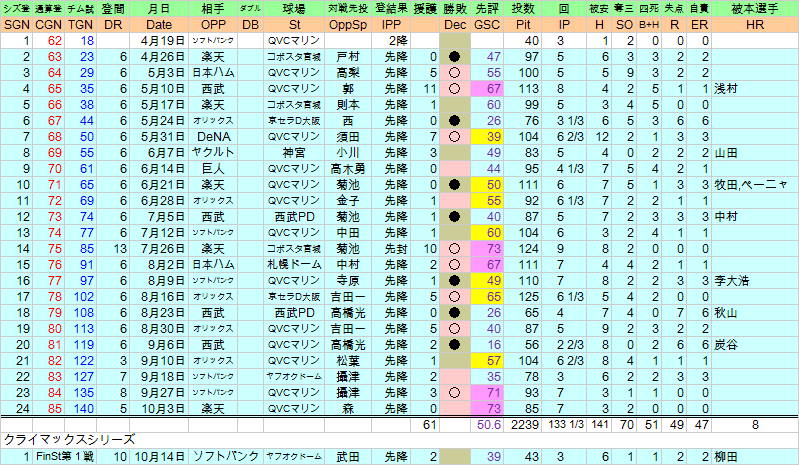Click the クライマックスシリーズ section label
The width and height of the screenshot is (799, 465).
pyautogui.click(x=69, y=440)
